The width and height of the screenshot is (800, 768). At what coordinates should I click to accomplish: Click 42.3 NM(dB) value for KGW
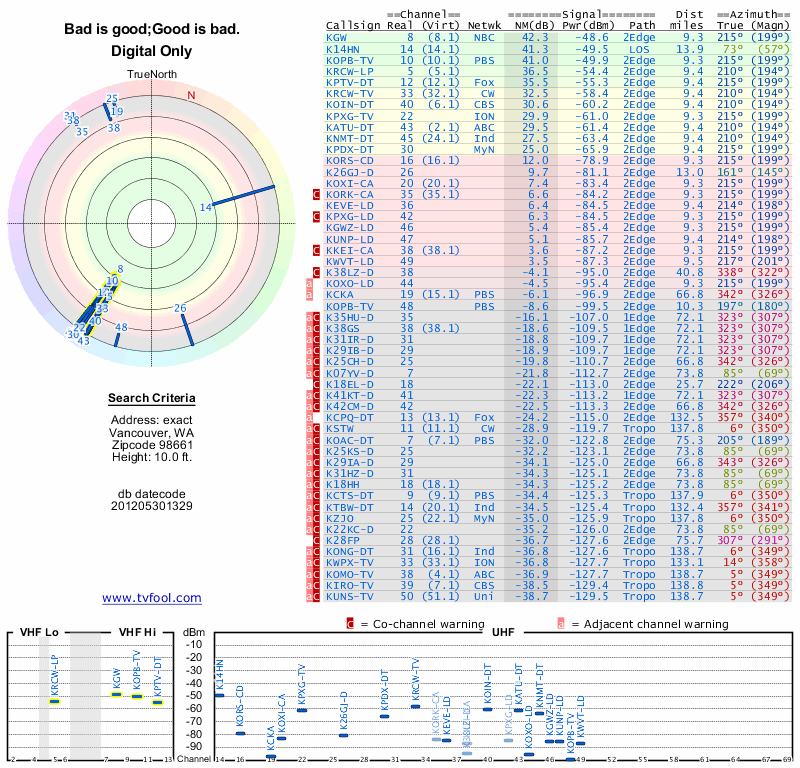tap(535, 38)
